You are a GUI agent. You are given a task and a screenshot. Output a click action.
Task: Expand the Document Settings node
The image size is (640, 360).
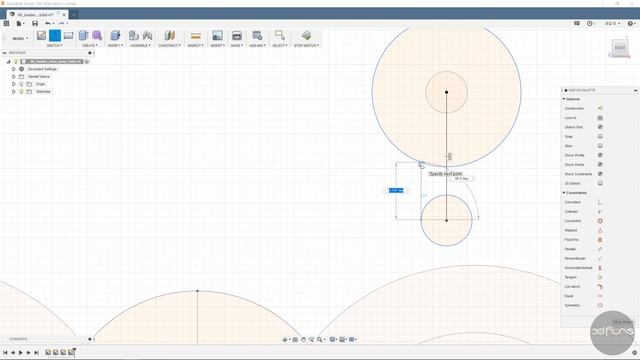tap(13, 69)
